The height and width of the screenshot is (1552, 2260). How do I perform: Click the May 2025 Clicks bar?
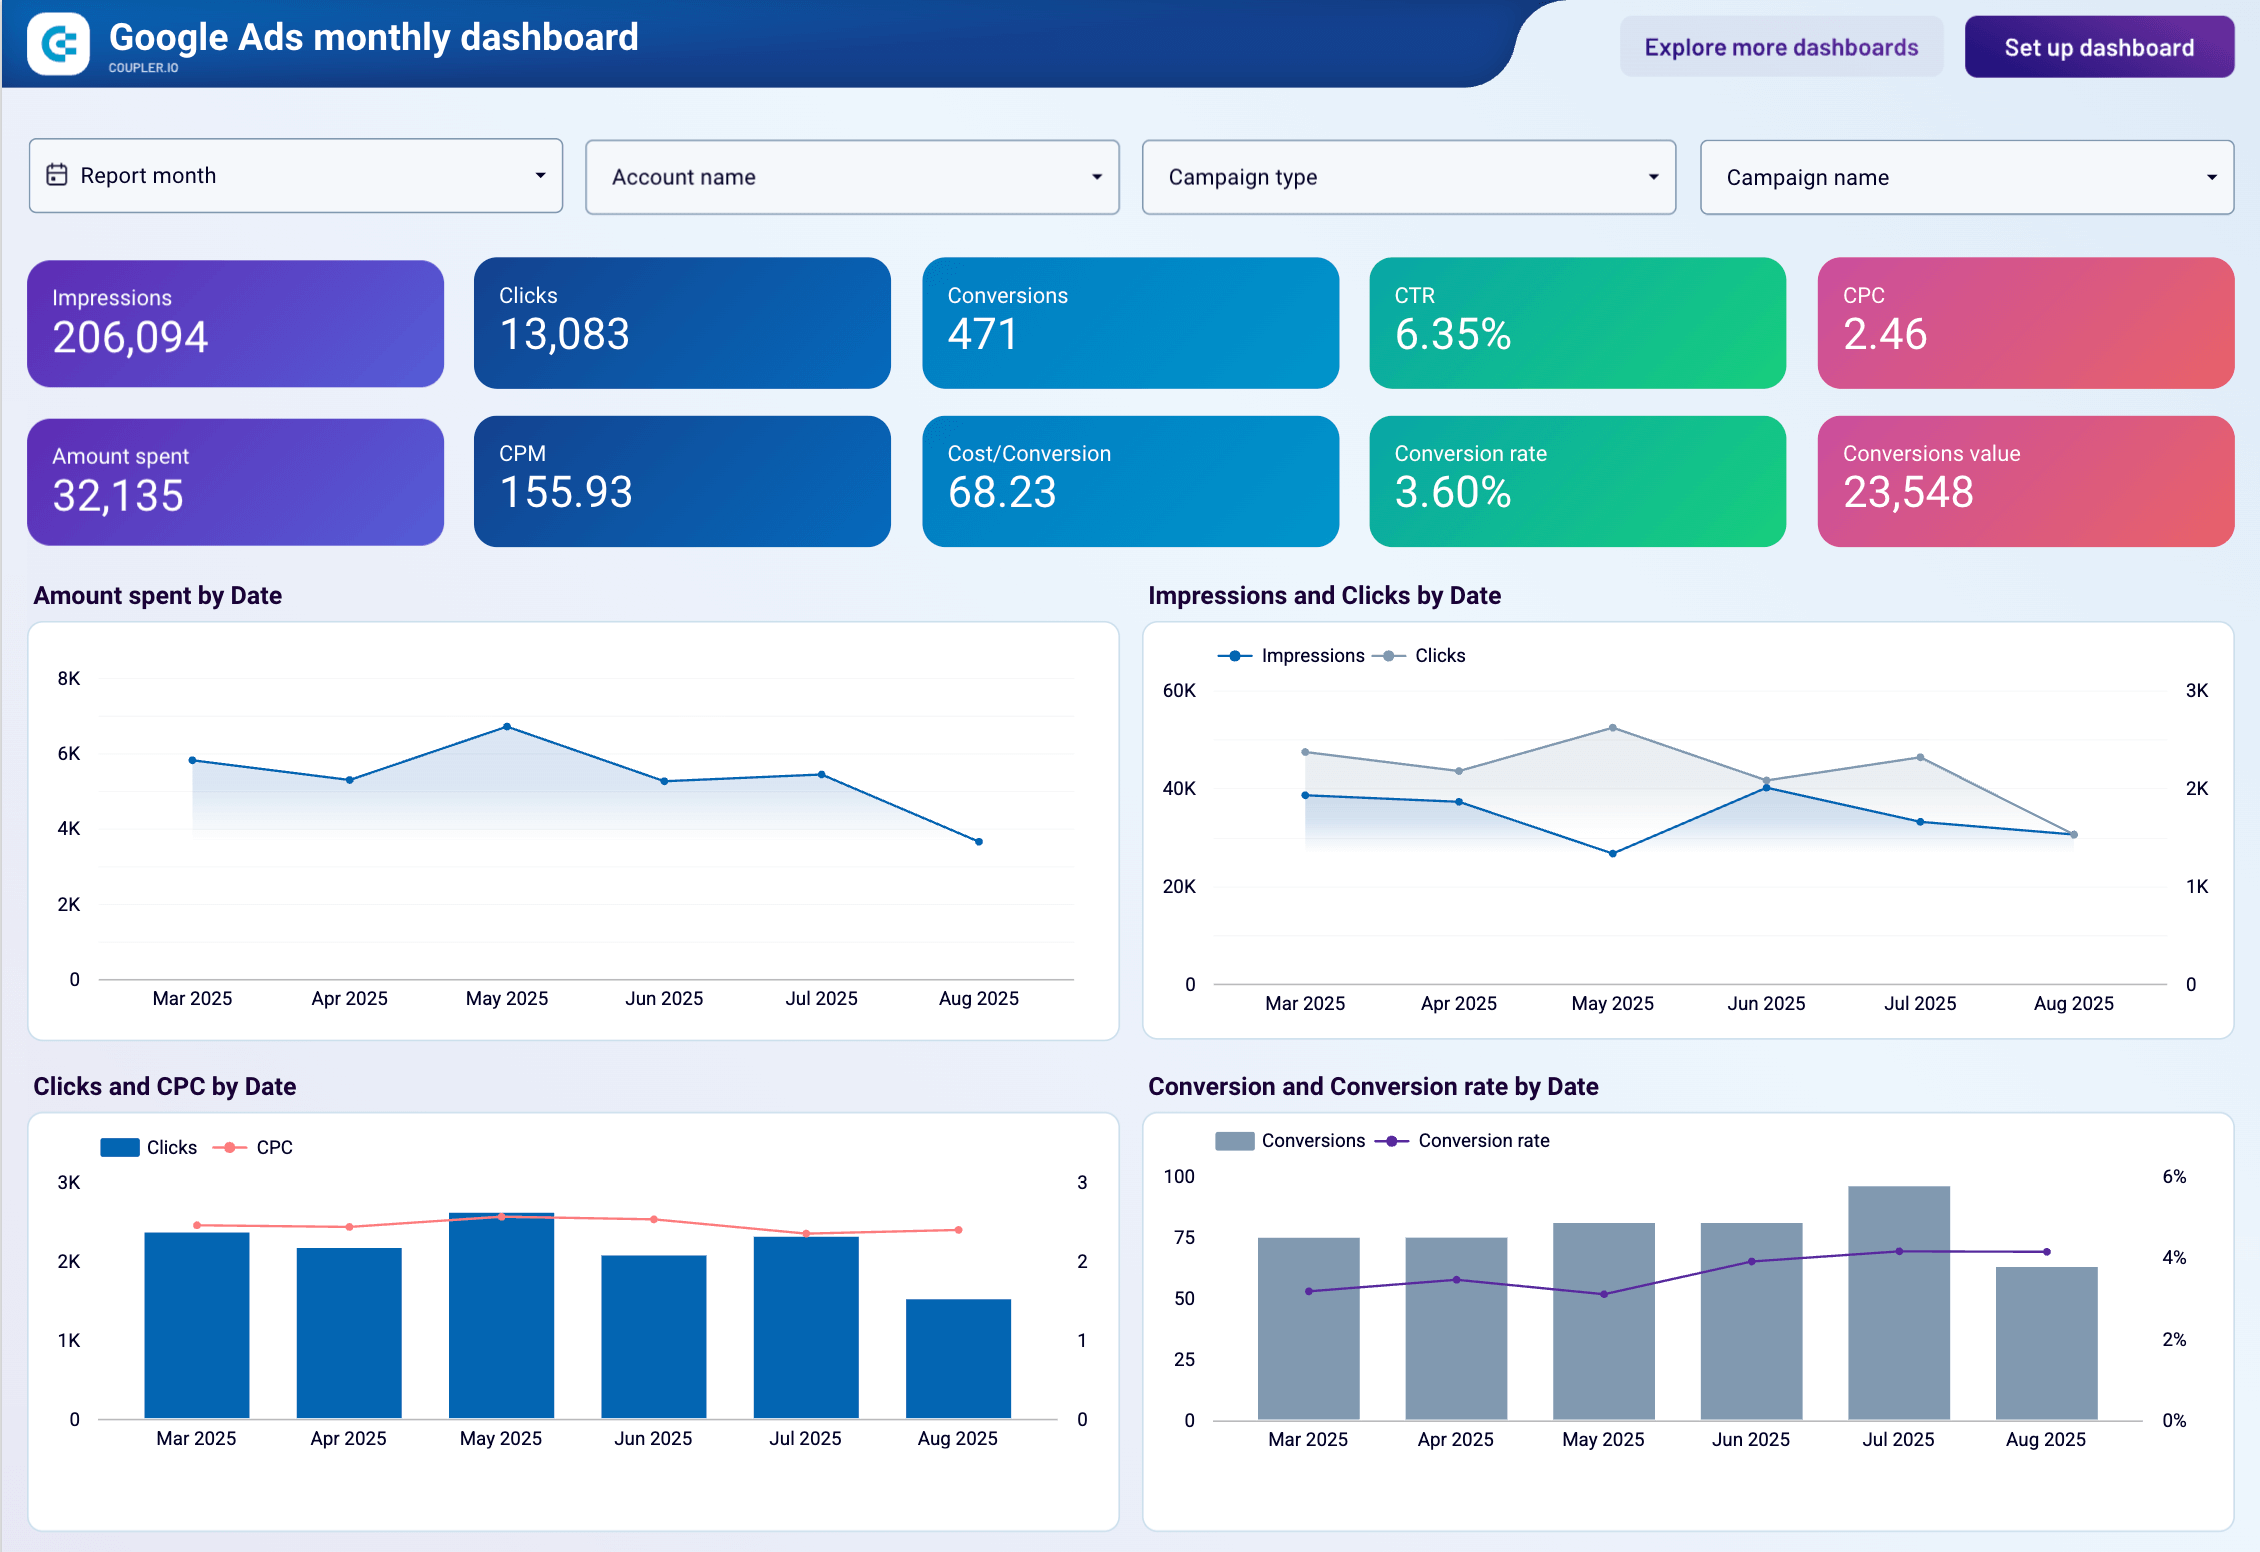(501, 1320)
